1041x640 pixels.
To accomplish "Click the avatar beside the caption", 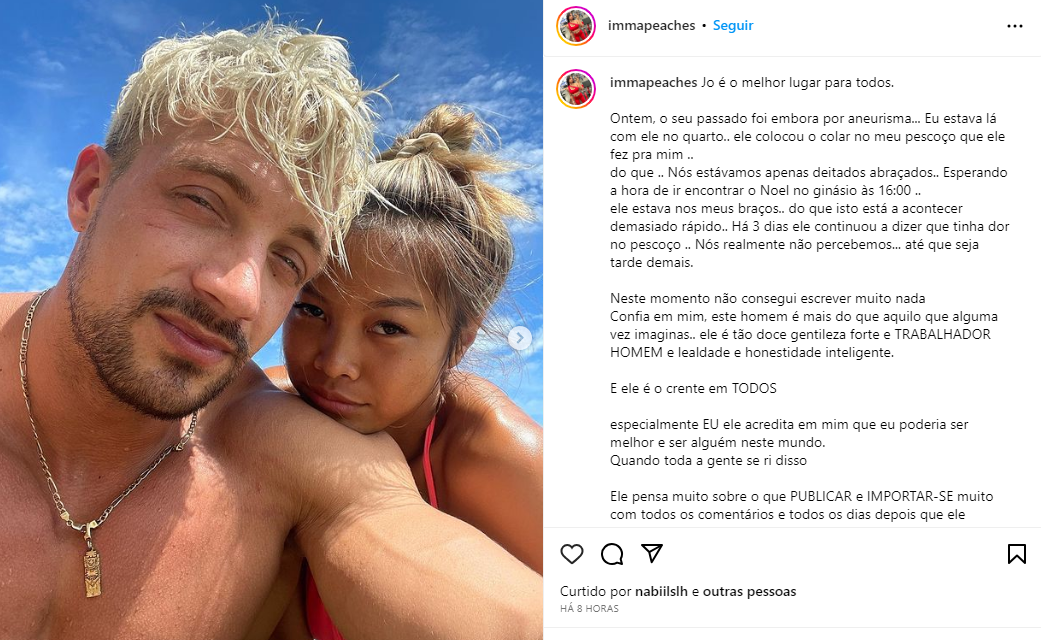I will (x=576, y=89).
